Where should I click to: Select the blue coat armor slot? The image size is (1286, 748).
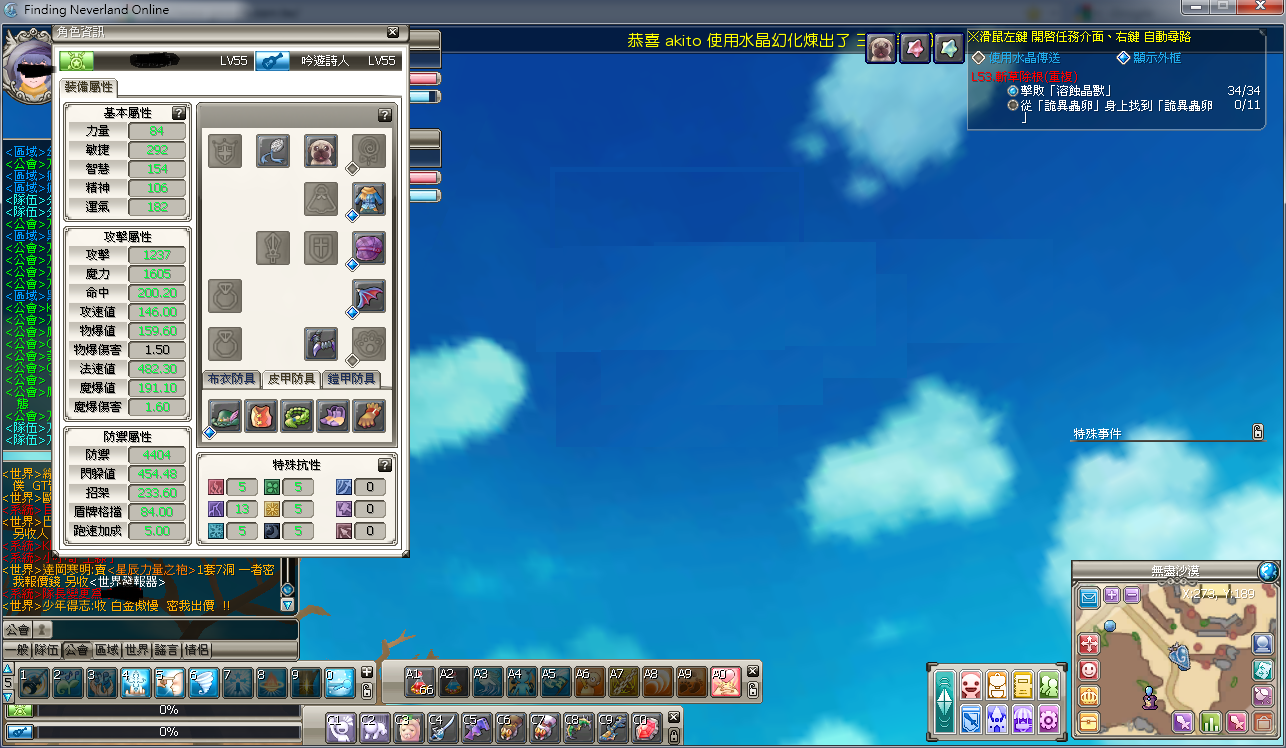click(369, 199)
